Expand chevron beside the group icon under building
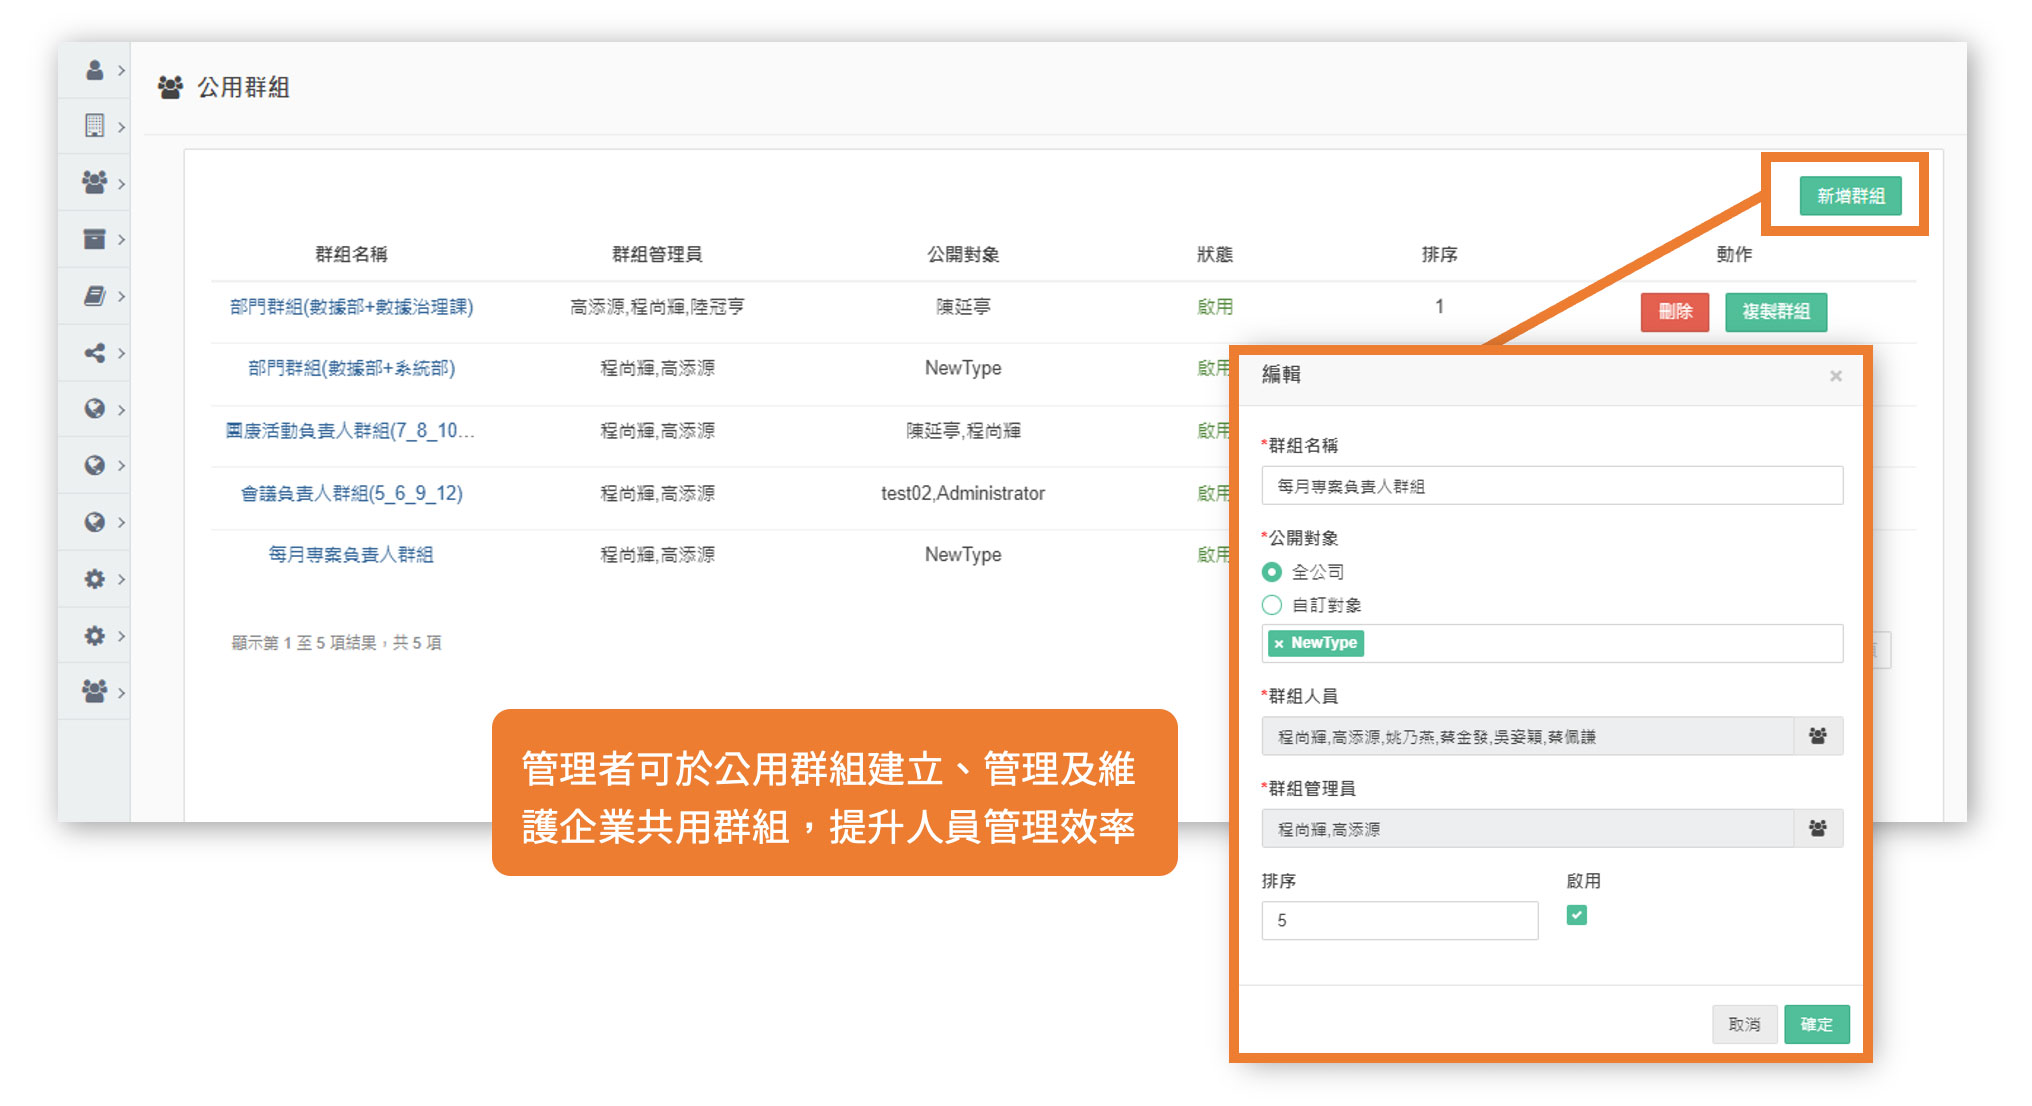The height and width of the screenshot is (1106, 2032). (x=121, y=184)
